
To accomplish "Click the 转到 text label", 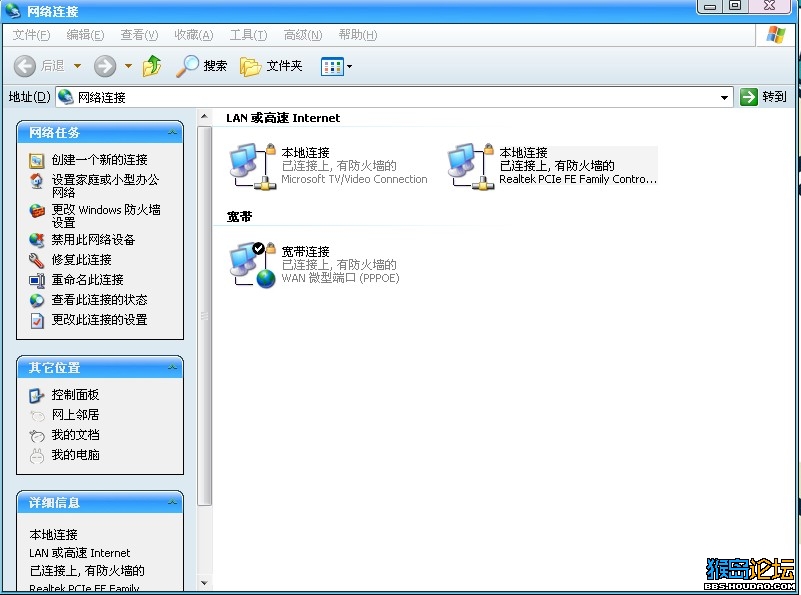I will pos(774,97).
